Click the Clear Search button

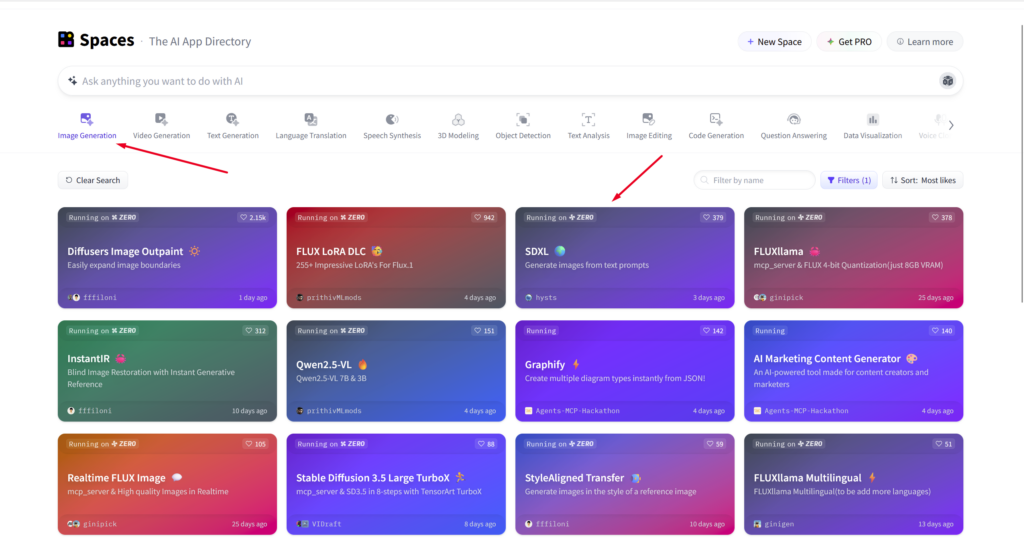pos(93,180)
